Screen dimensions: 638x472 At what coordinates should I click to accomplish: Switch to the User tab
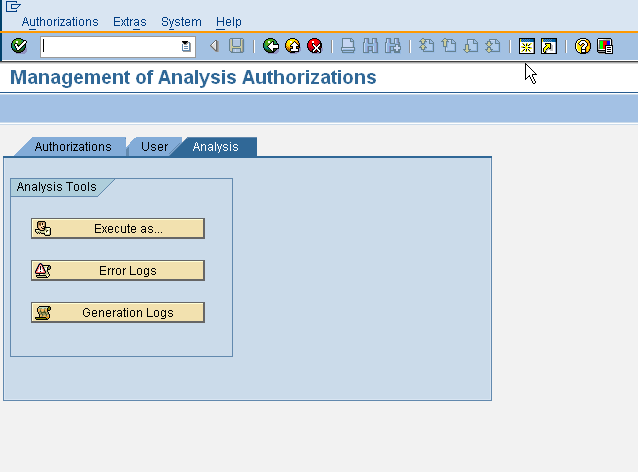(x=155, y=147)
